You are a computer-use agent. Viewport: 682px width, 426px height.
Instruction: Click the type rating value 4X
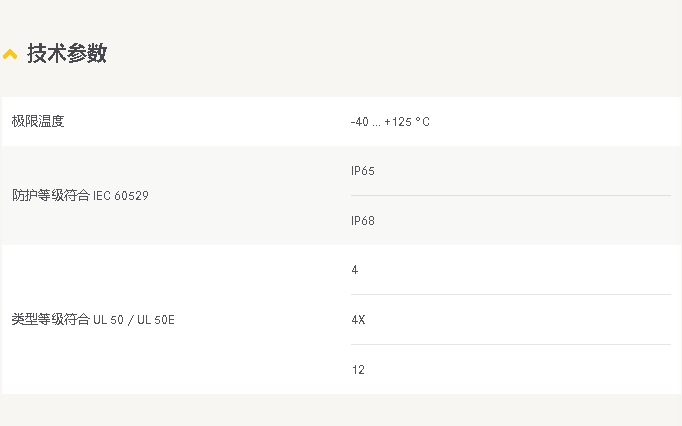[358, 320]
